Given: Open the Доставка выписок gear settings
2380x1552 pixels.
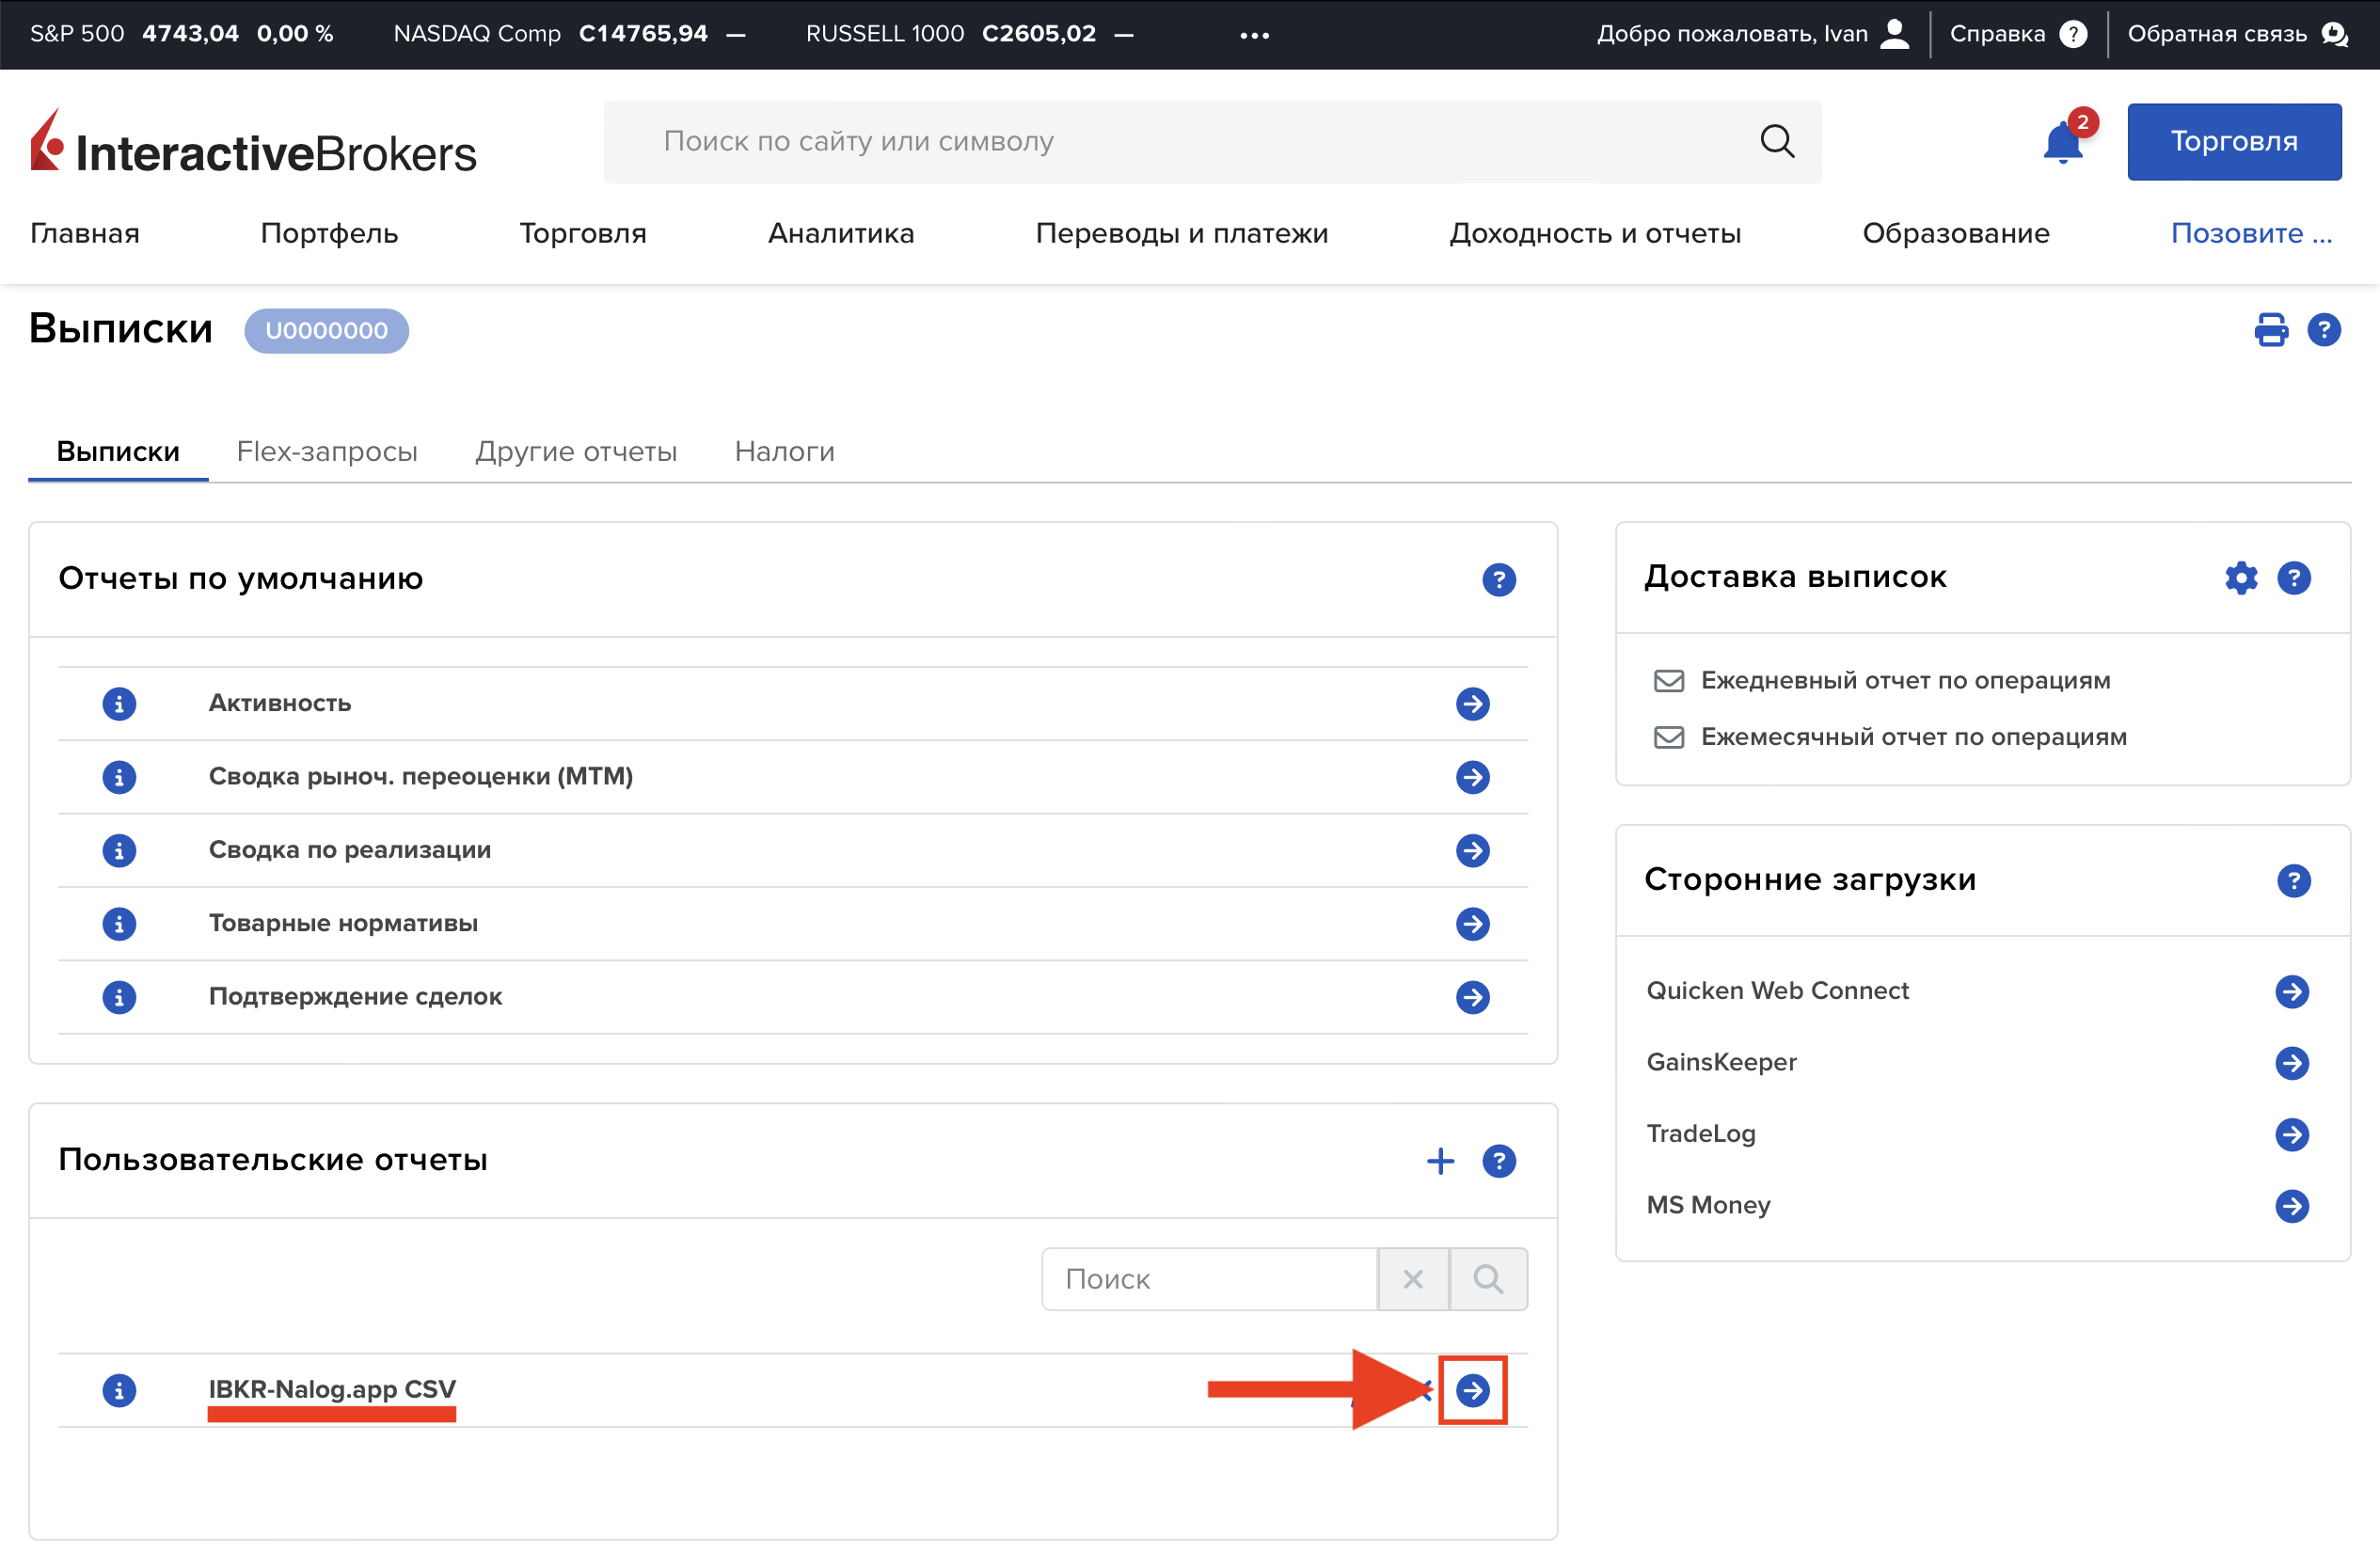Looking at the screenshot, I should (x=2241, y=578).
